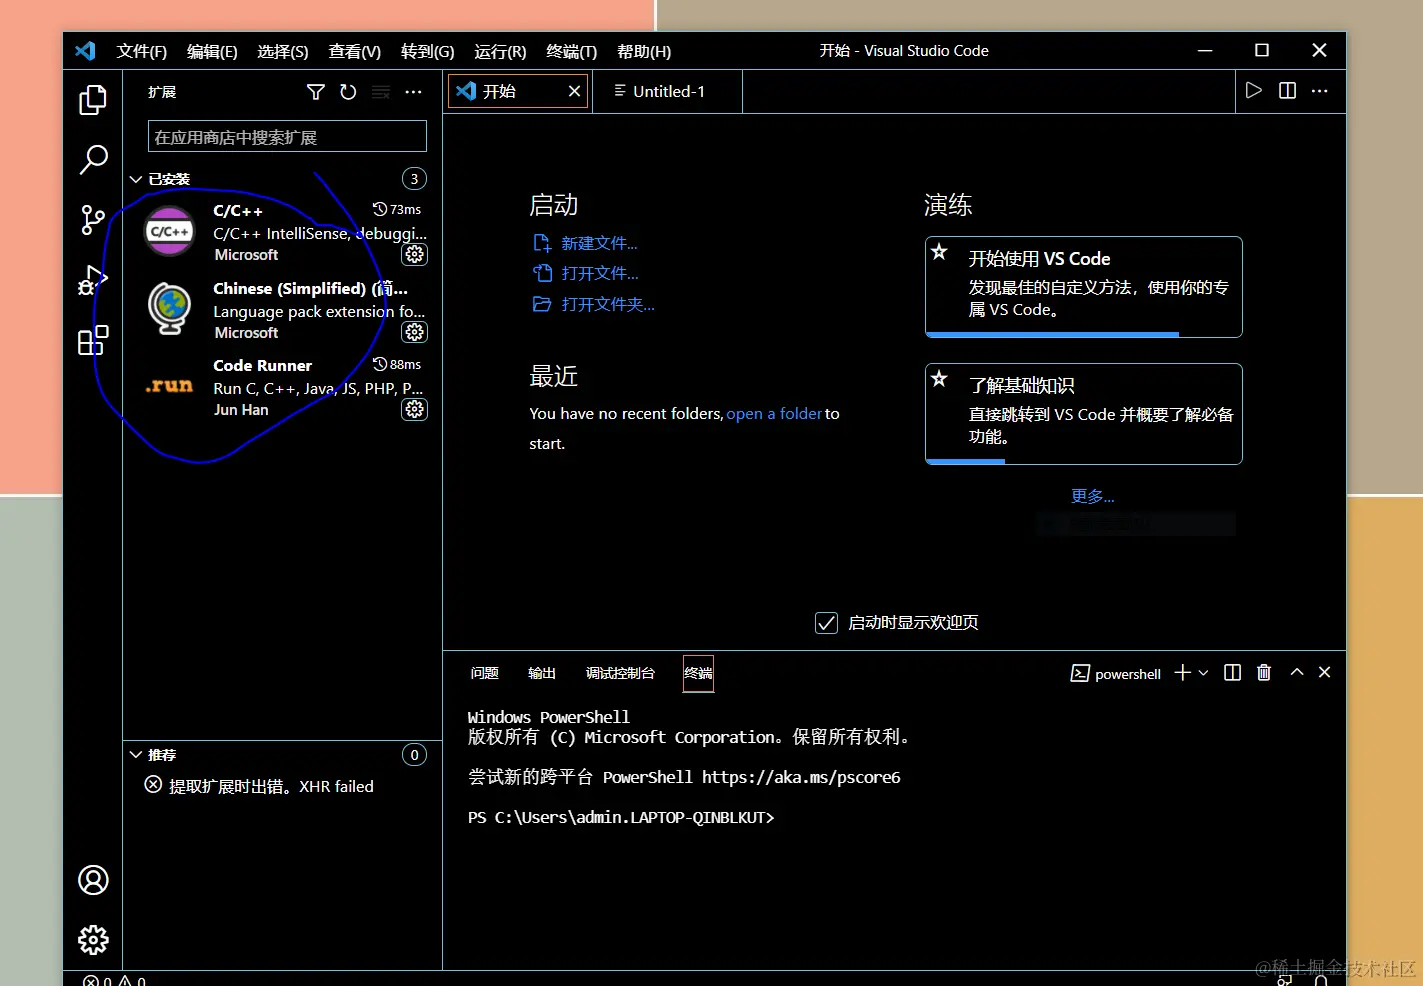Toggle 启动时显示欢迎页 checkbox

click(x=826, y=623)
